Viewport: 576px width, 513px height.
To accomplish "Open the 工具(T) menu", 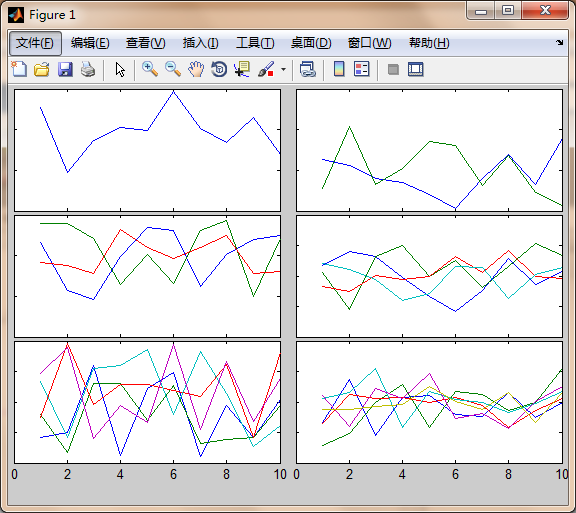I will (x=255, y=43).
